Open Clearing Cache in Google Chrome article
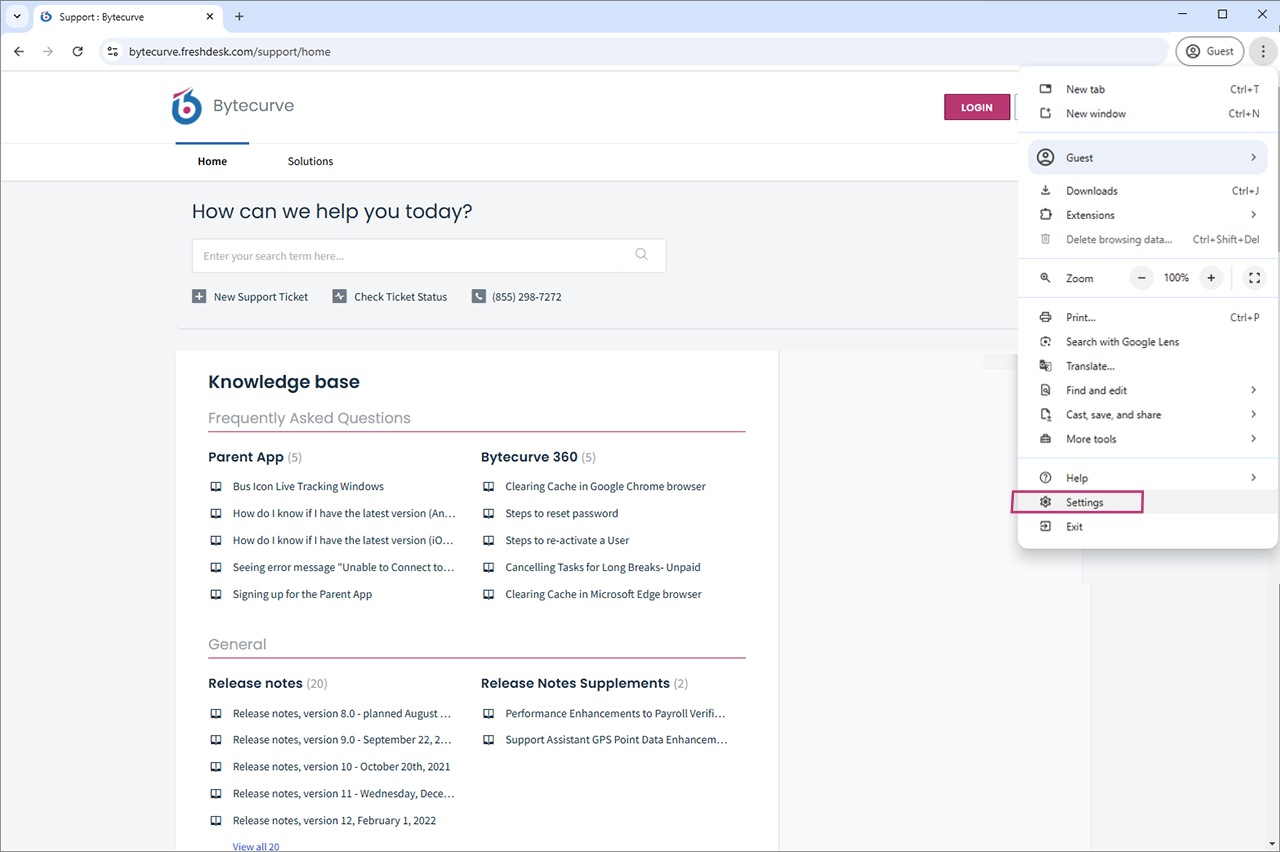This screenshot has width=1280, height=852. click(x=605, y=486)
